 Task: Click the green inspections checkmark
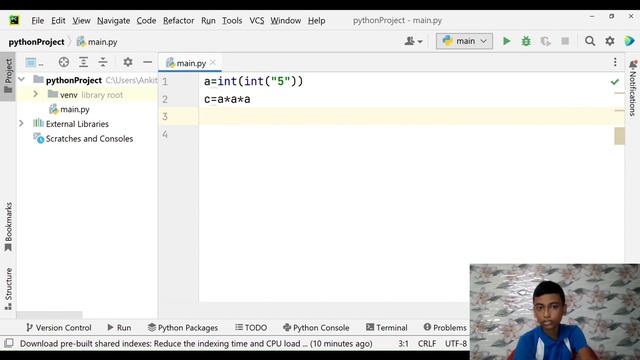[x=615, y=82]
